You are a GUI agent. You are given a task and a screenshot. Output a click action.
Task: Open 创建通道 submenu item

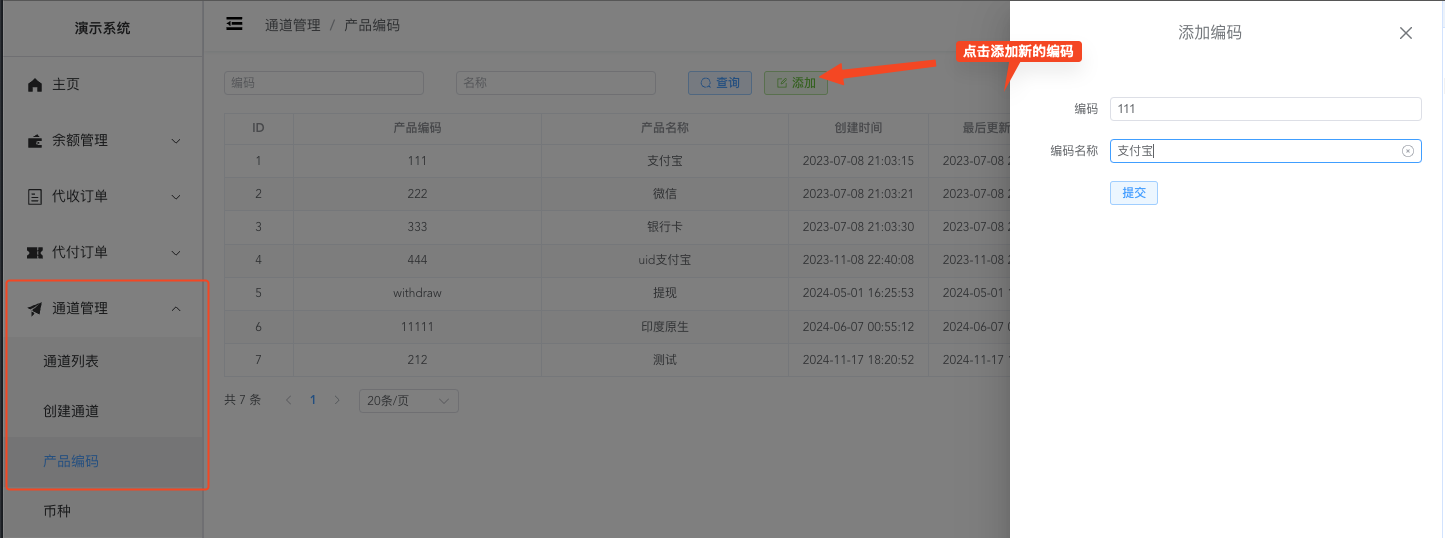point(71,411)
